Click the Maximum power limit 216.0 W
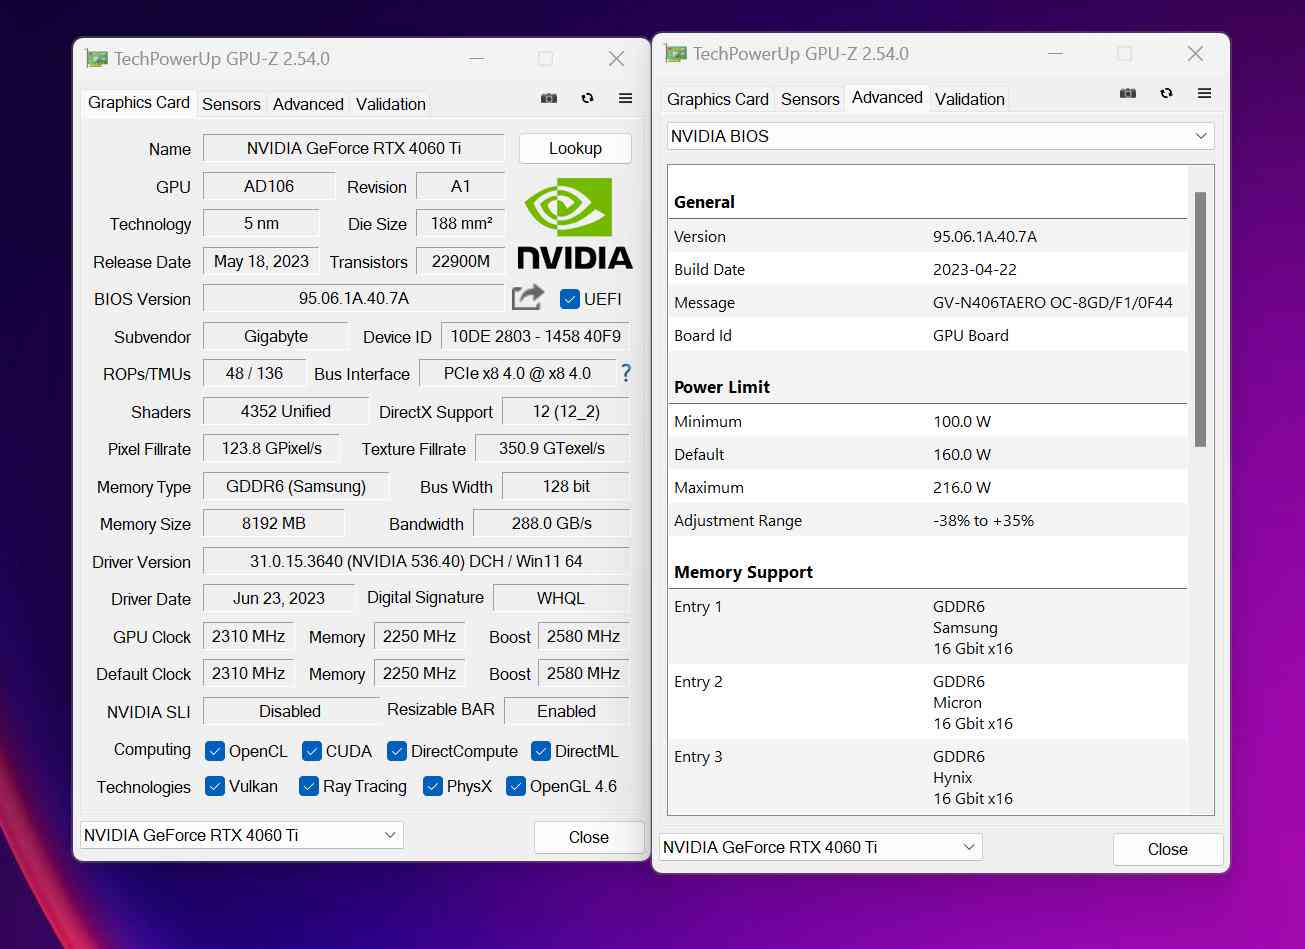Screen dimensions: 1305x949 pyautogui.click(x=961, y=488)
